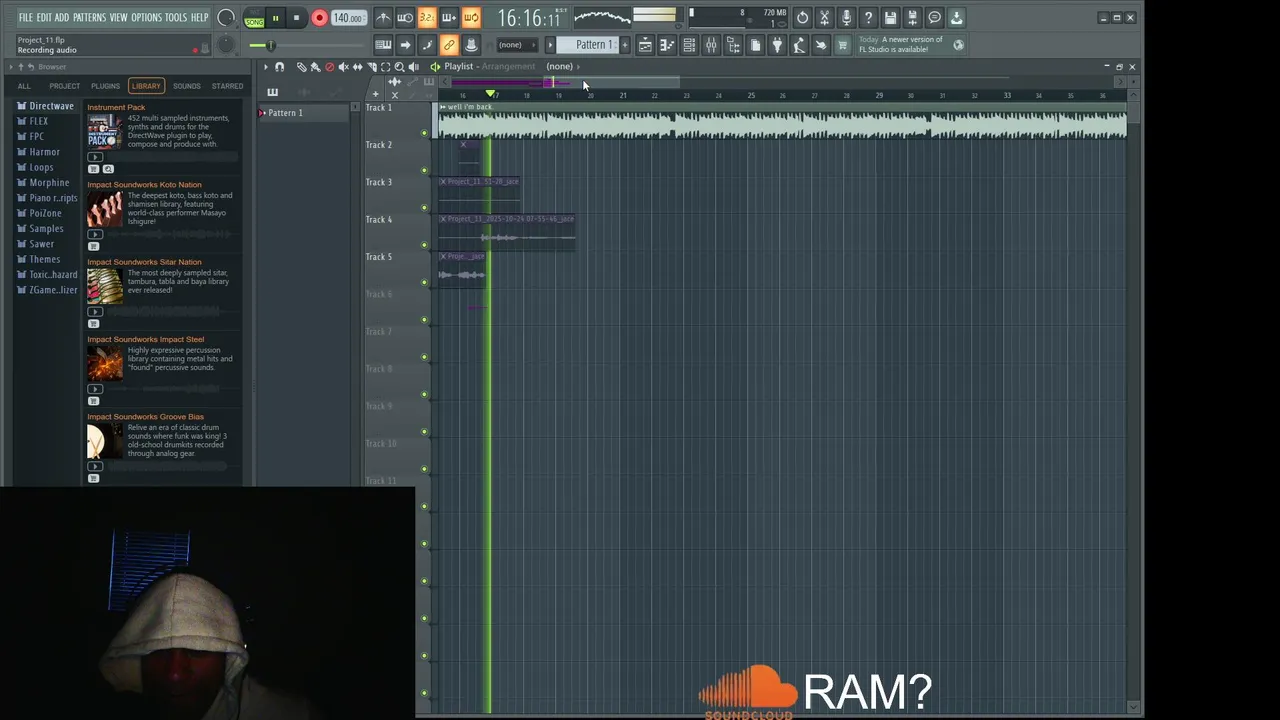Switch browser to SOUNDS tab
Screen dimensions: 1280x720
pos(186,86)
